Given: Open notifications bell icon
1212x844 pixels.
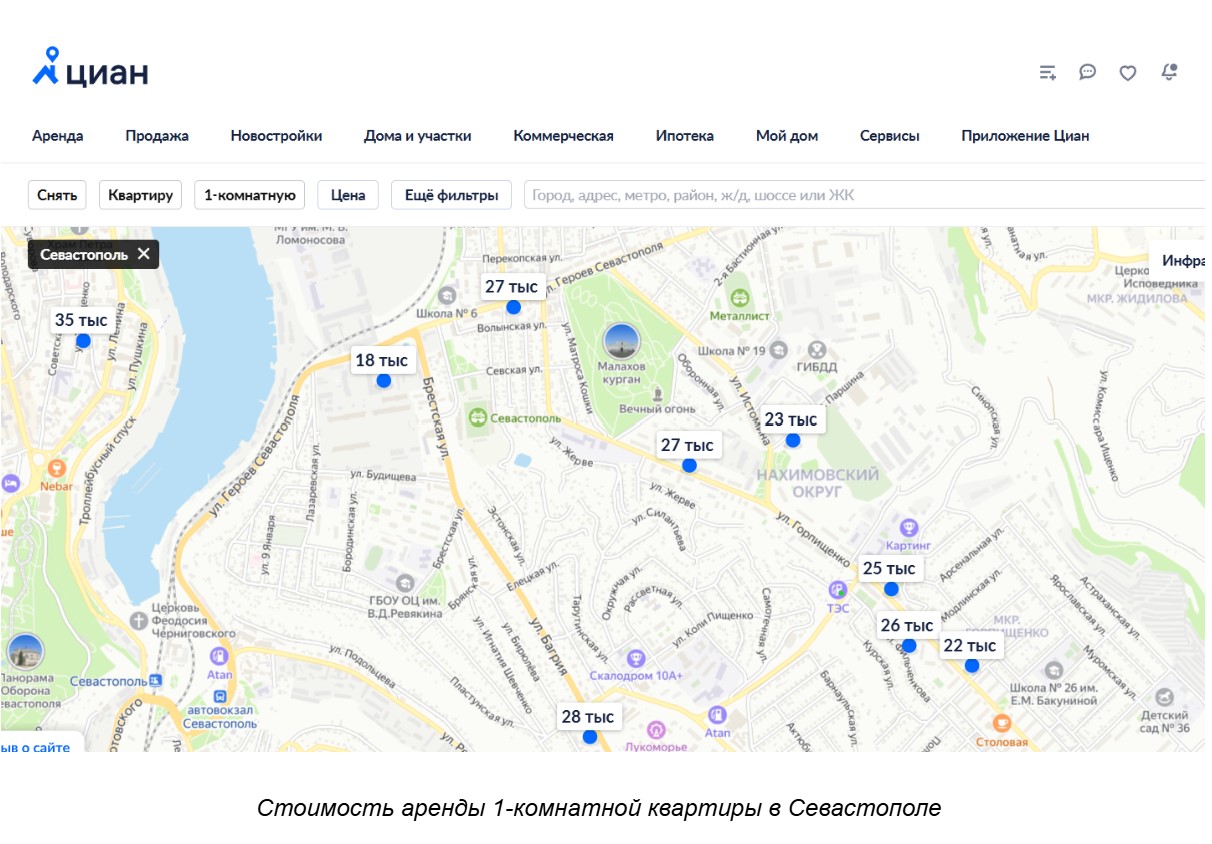Looking at the screenshot, I should point(1168,72).
